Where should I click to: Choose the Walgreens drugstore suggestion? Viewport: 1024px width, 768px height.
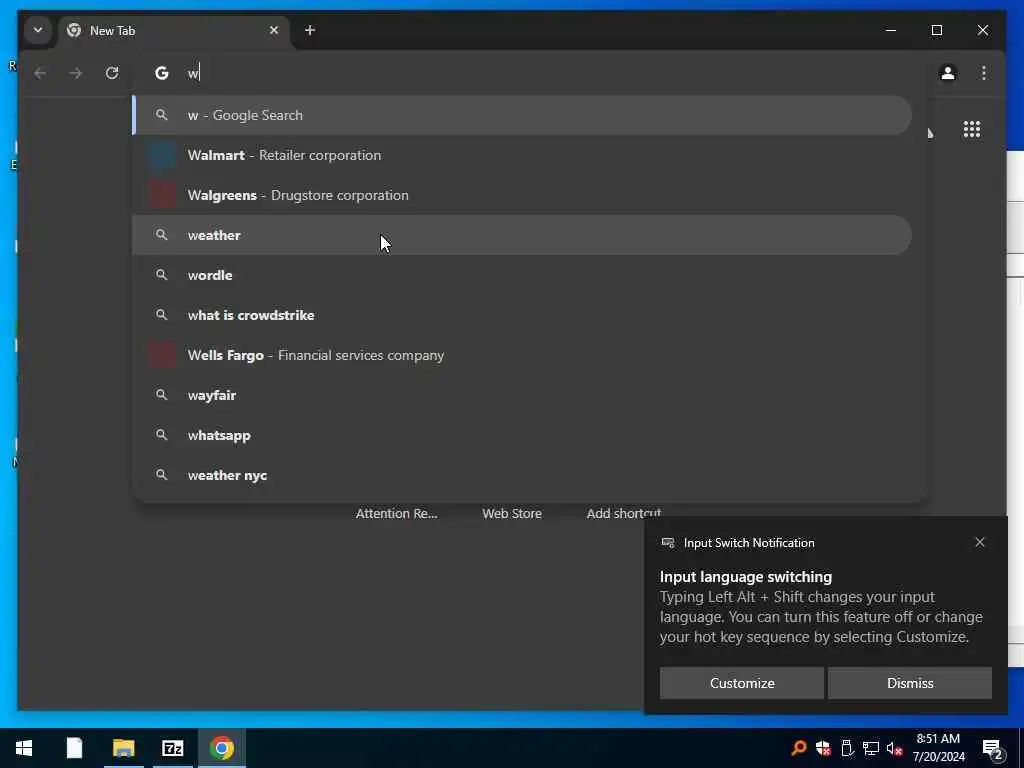[x=522, y=195]
